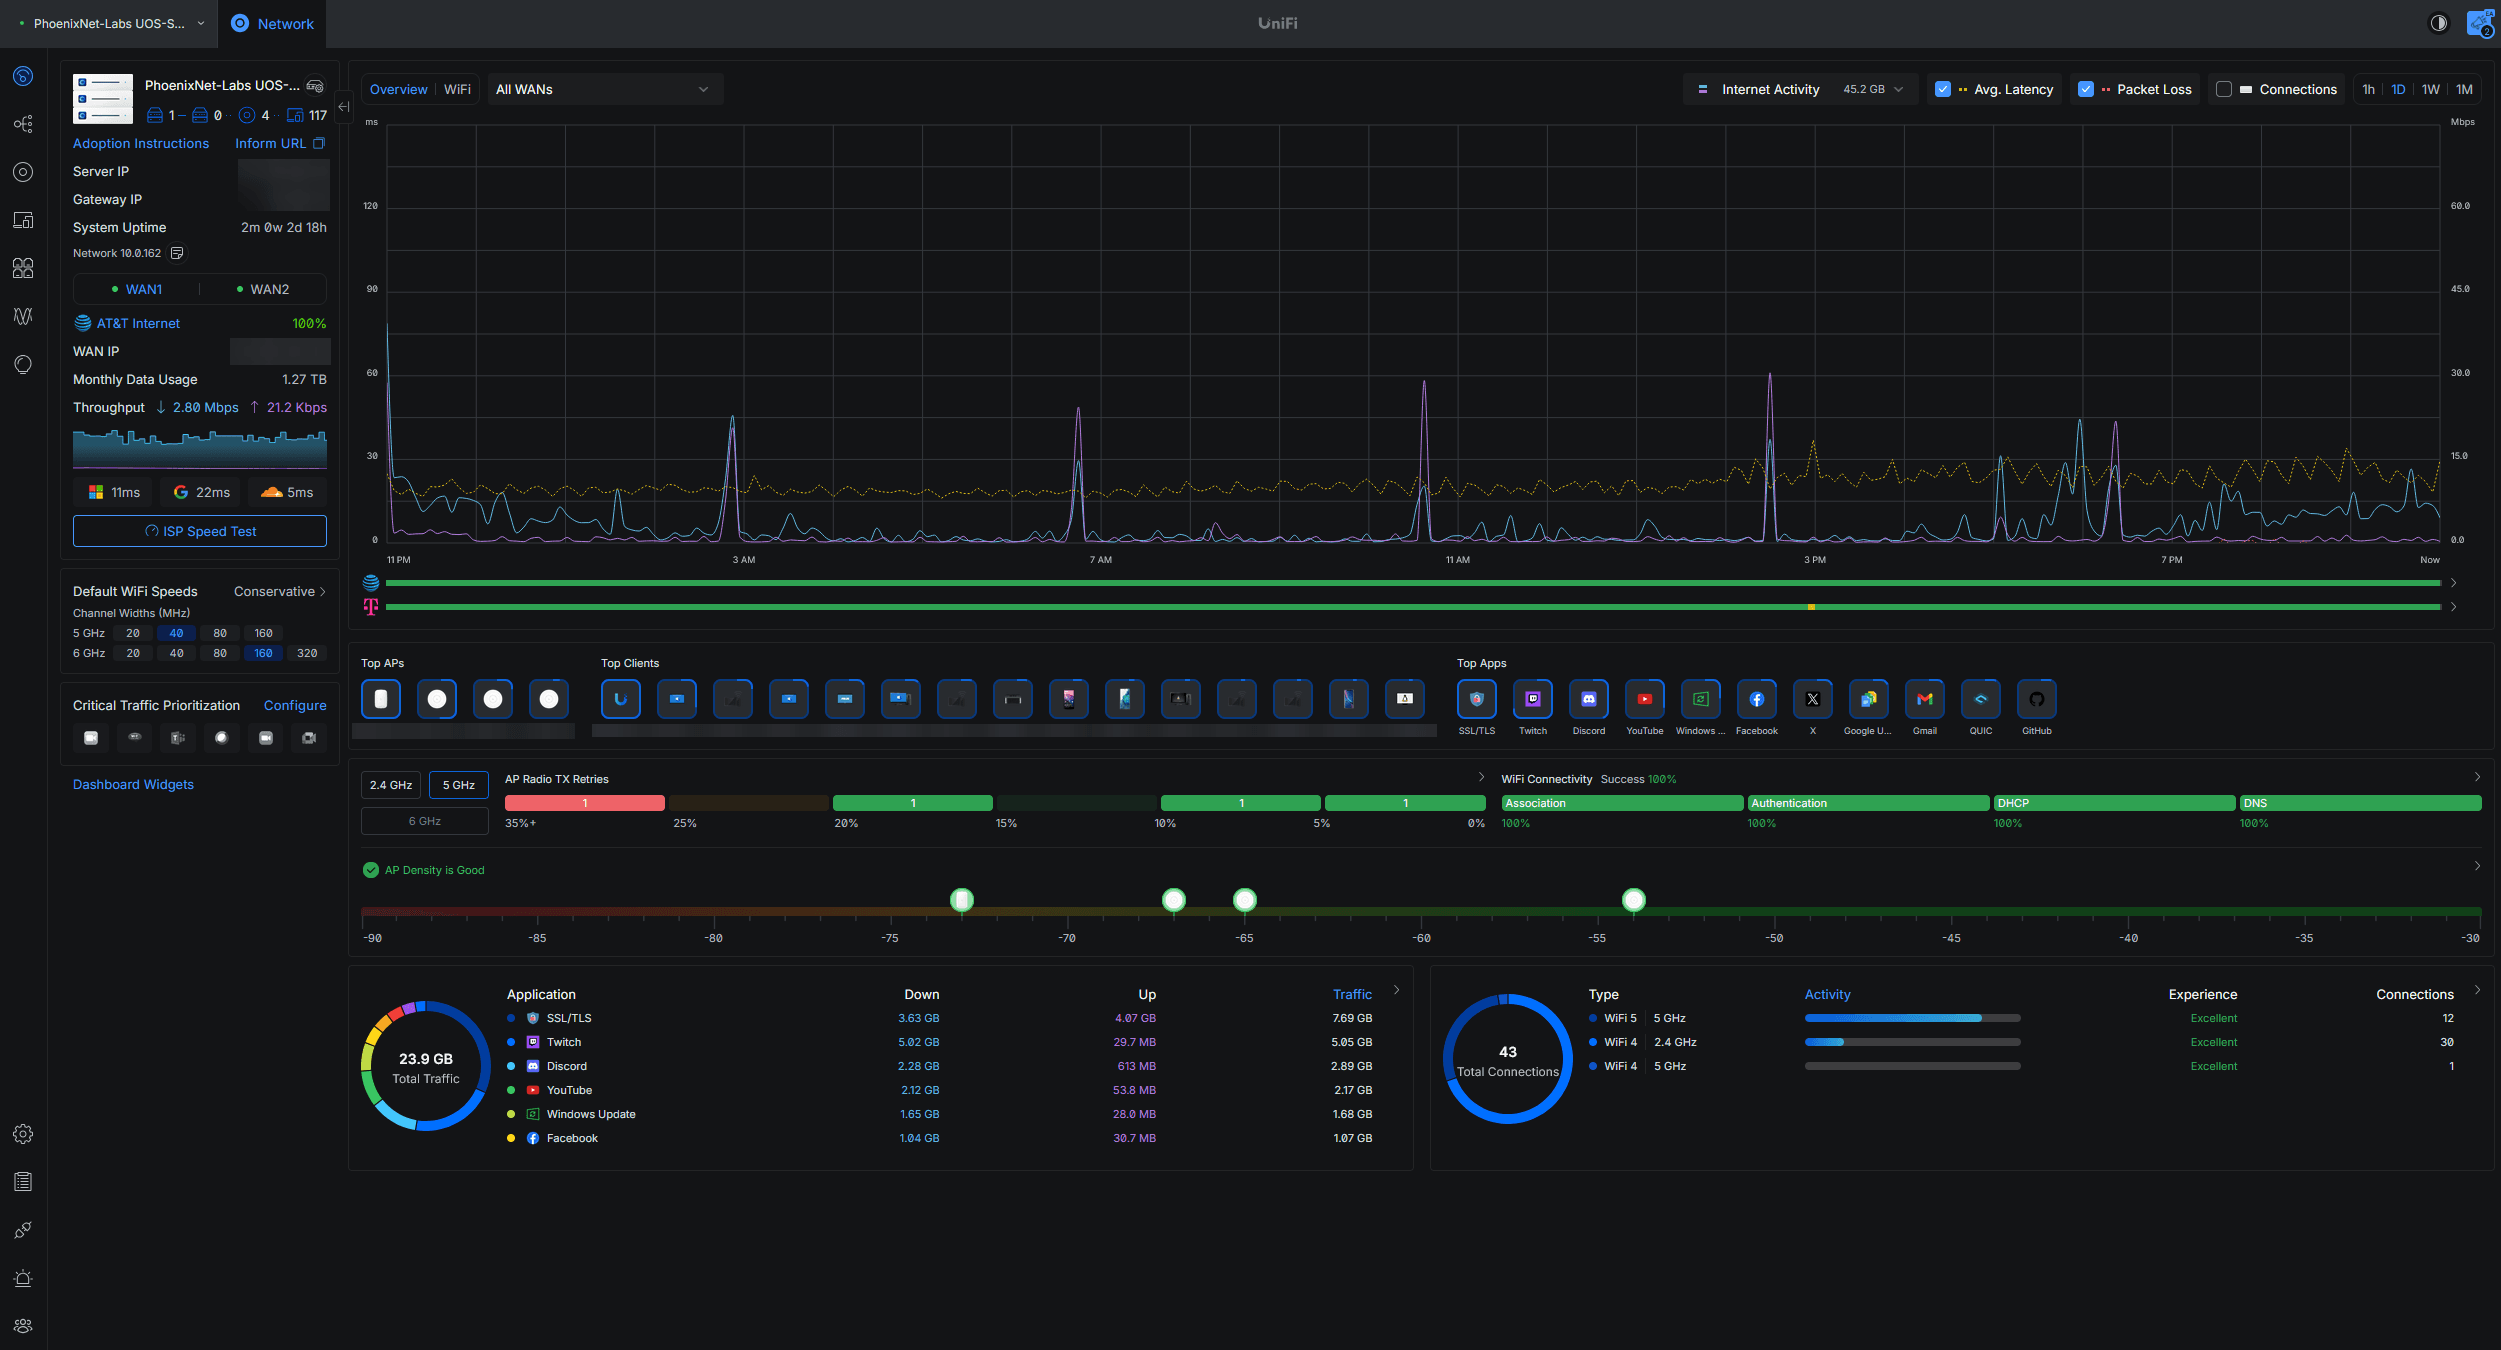Screen dimensions: 2501x1350
Task: Disable the Avg. Latency checkbox
Action: tap(1943, 89)
